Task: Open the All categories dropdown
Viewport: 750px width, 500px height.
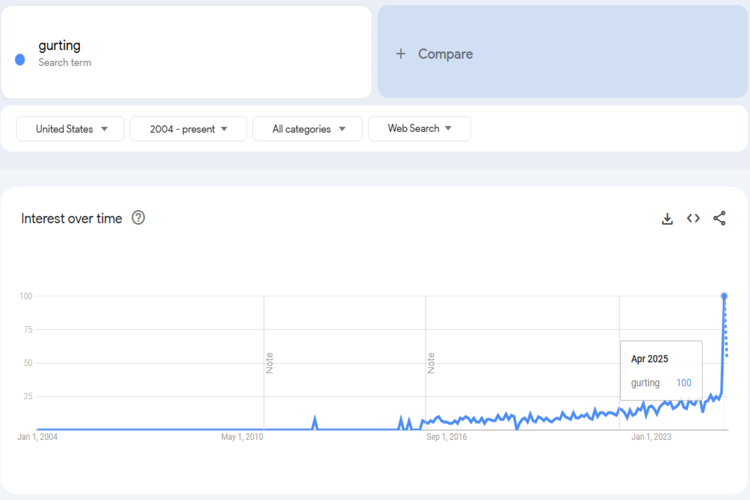Action: point(307,129)
